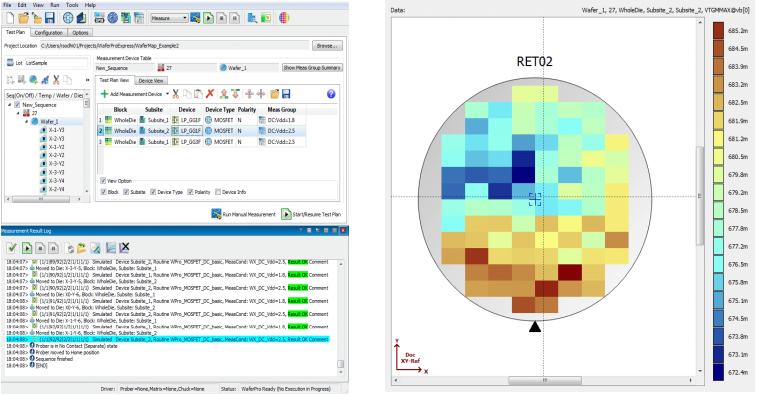758x396 pixels.
Task: Click the open folder icon in device table toolbar
Action: click(x=275, y=94)
